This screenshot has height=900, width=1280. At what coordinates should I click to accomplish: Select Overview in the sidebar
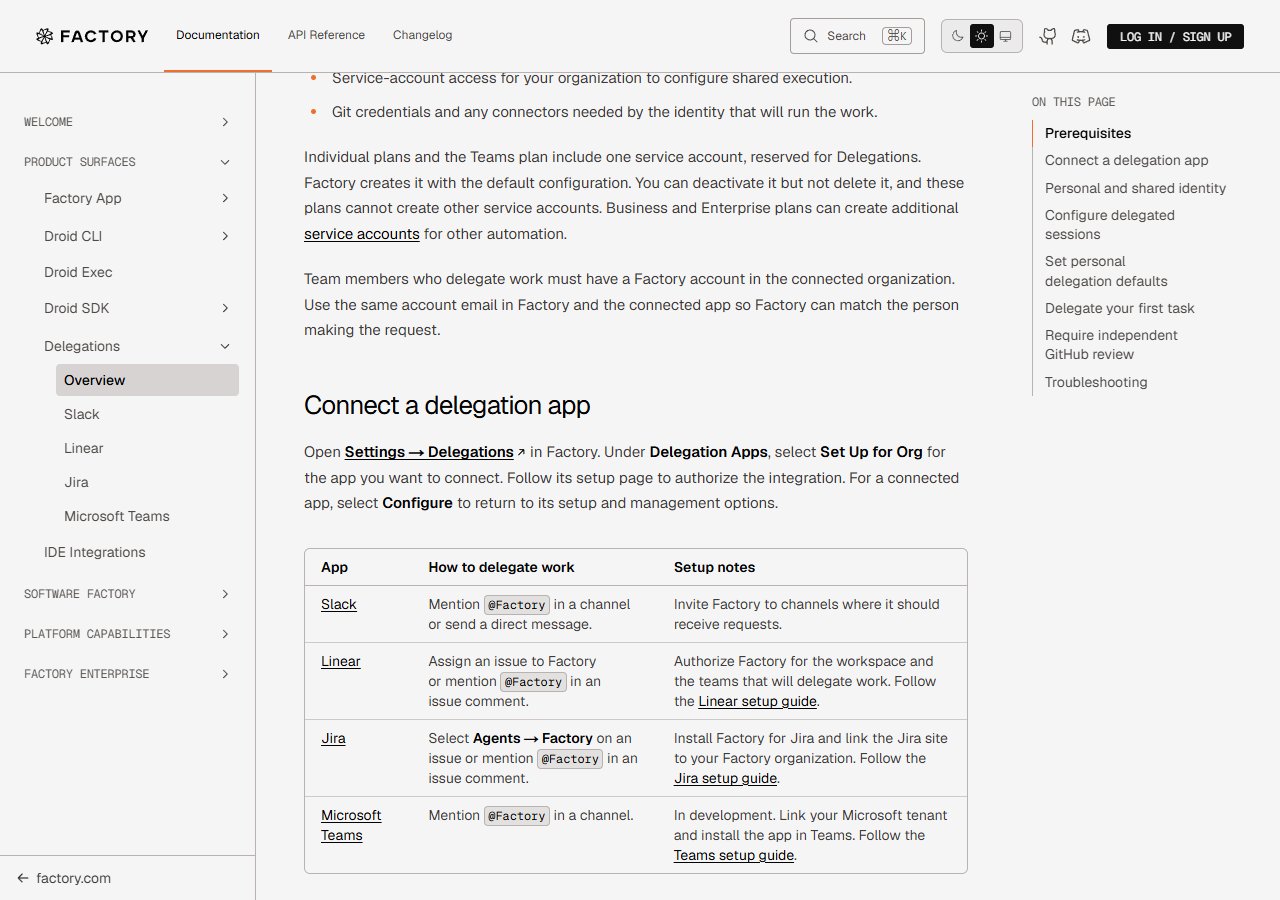tap(147, 380)
